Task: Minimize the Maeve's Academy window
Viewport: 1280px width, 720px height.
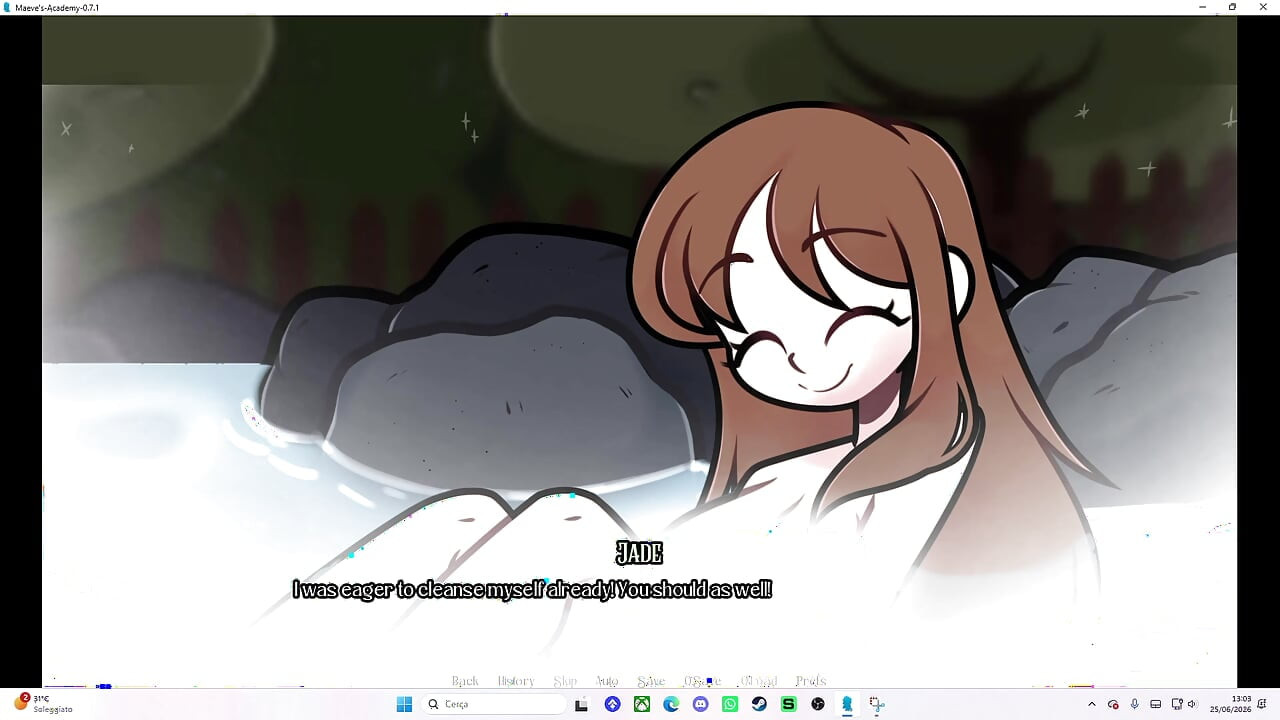Action: pos(1202,7)
